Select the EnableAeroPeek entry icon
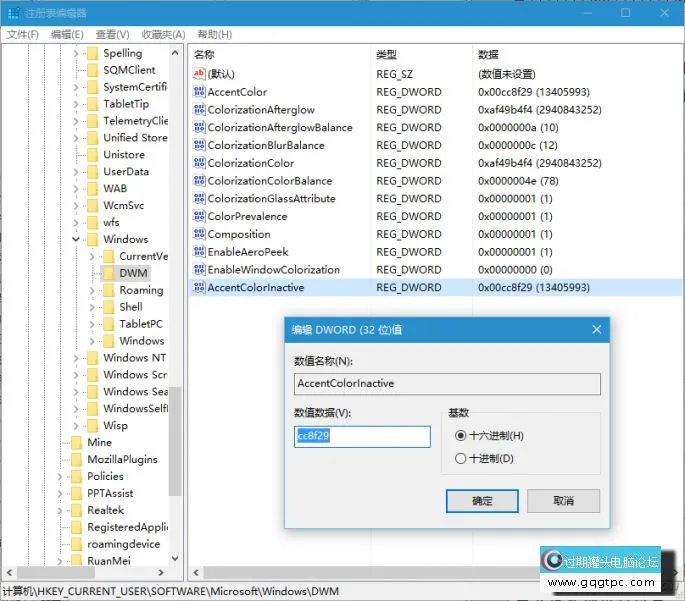 (198, 252)
